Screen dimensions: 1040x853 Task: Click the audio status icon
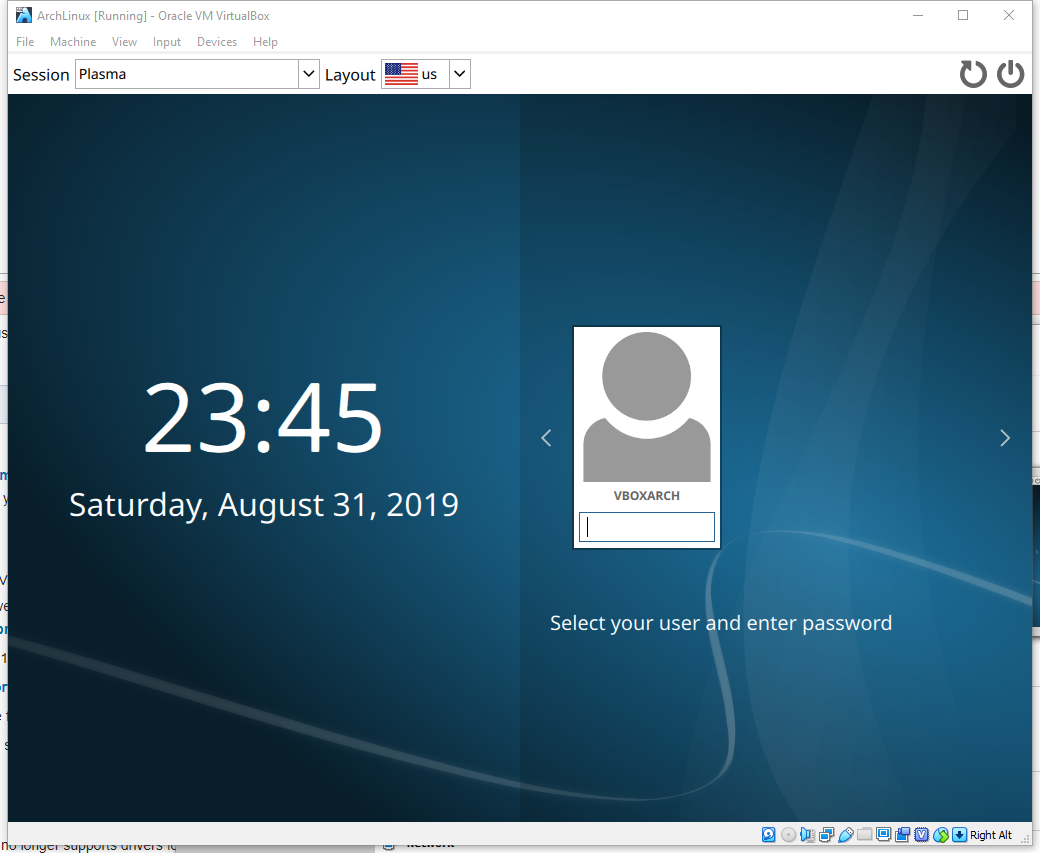[807, 835]
